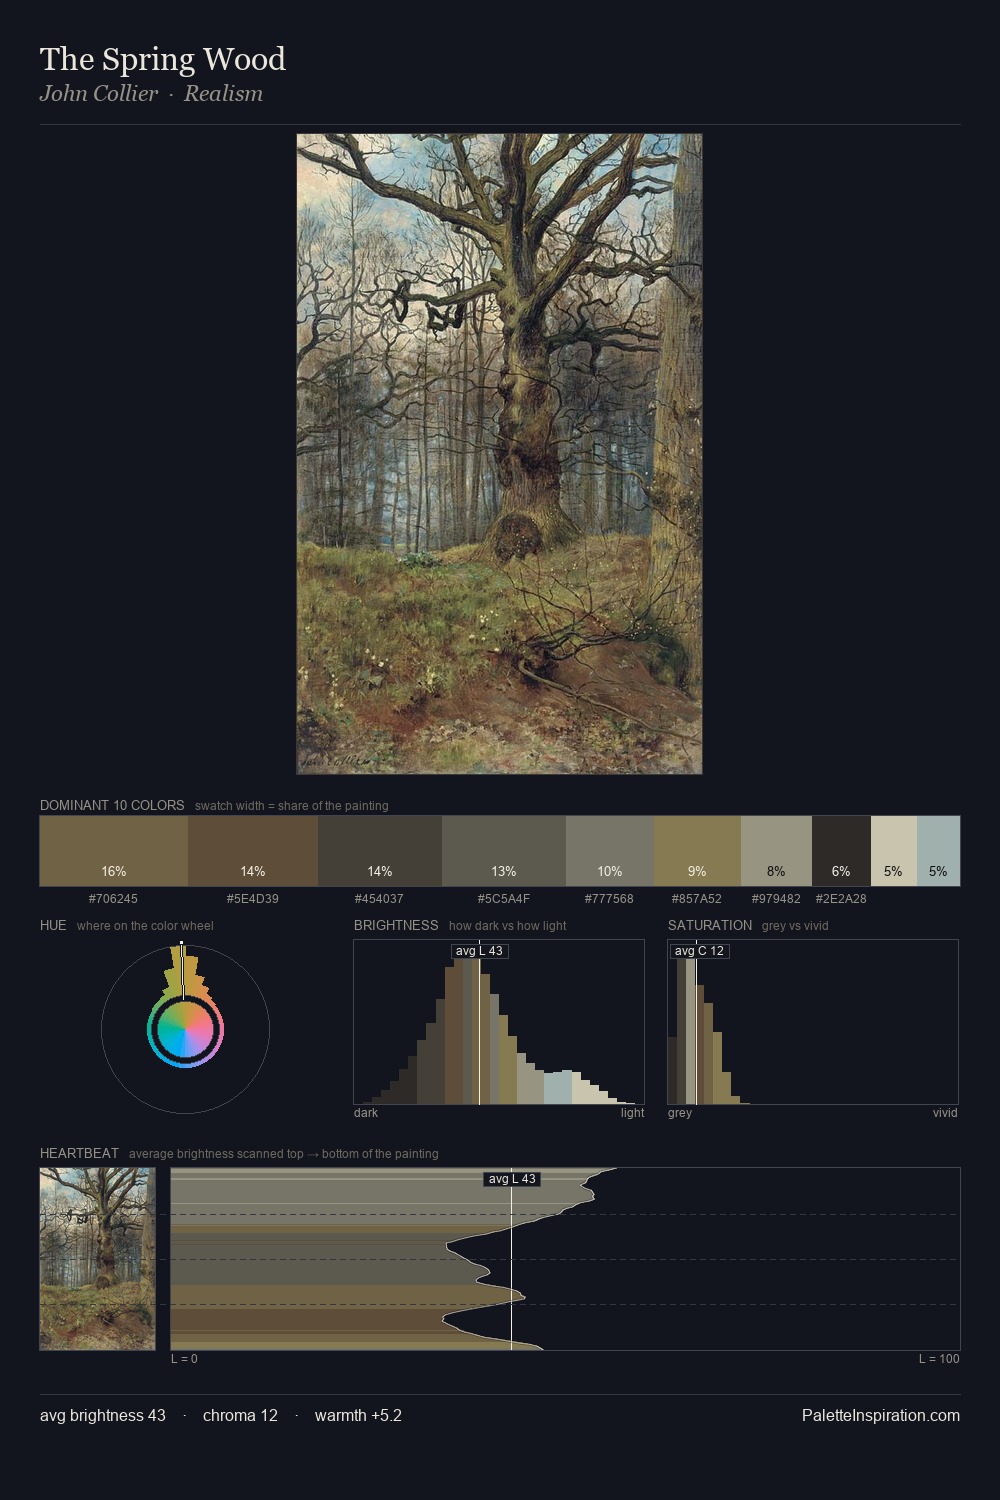Click the 'DOMINANT 10 COLORS' heading
The width and height of the screenshot is (1000, 1500).
pyautogui.click(x=112, y=805)
